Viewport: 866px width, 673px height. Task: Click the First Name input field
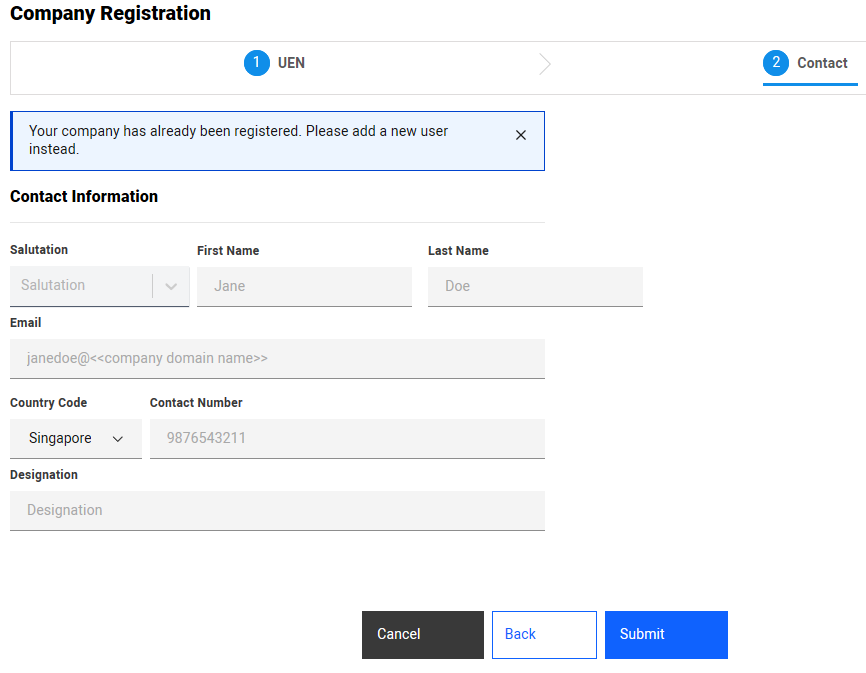(x=304, y=287)
